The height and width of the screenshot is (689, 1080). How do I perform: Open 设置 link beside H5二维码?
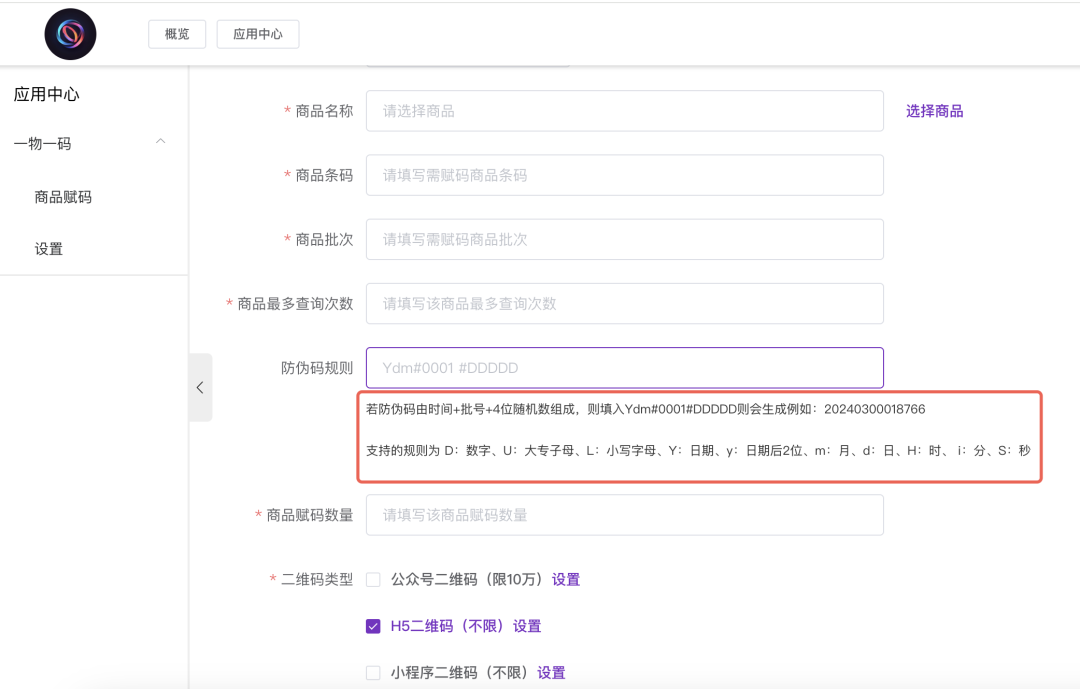(527, 626)
